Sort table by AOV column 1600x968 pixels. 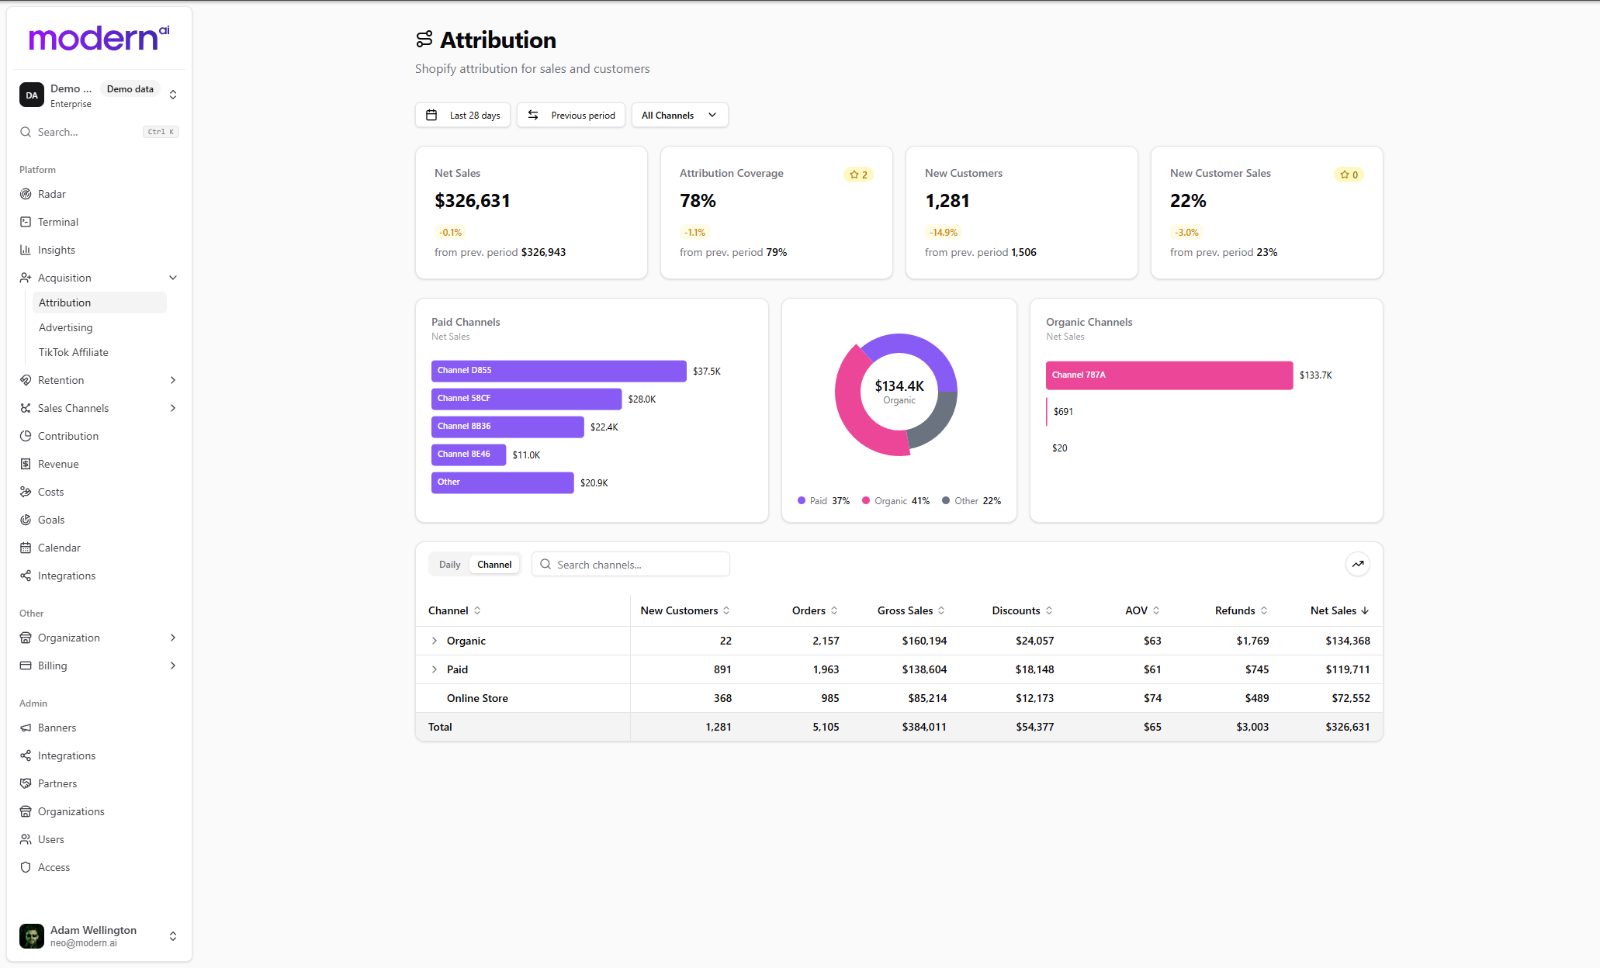[x=1142, y=611]
